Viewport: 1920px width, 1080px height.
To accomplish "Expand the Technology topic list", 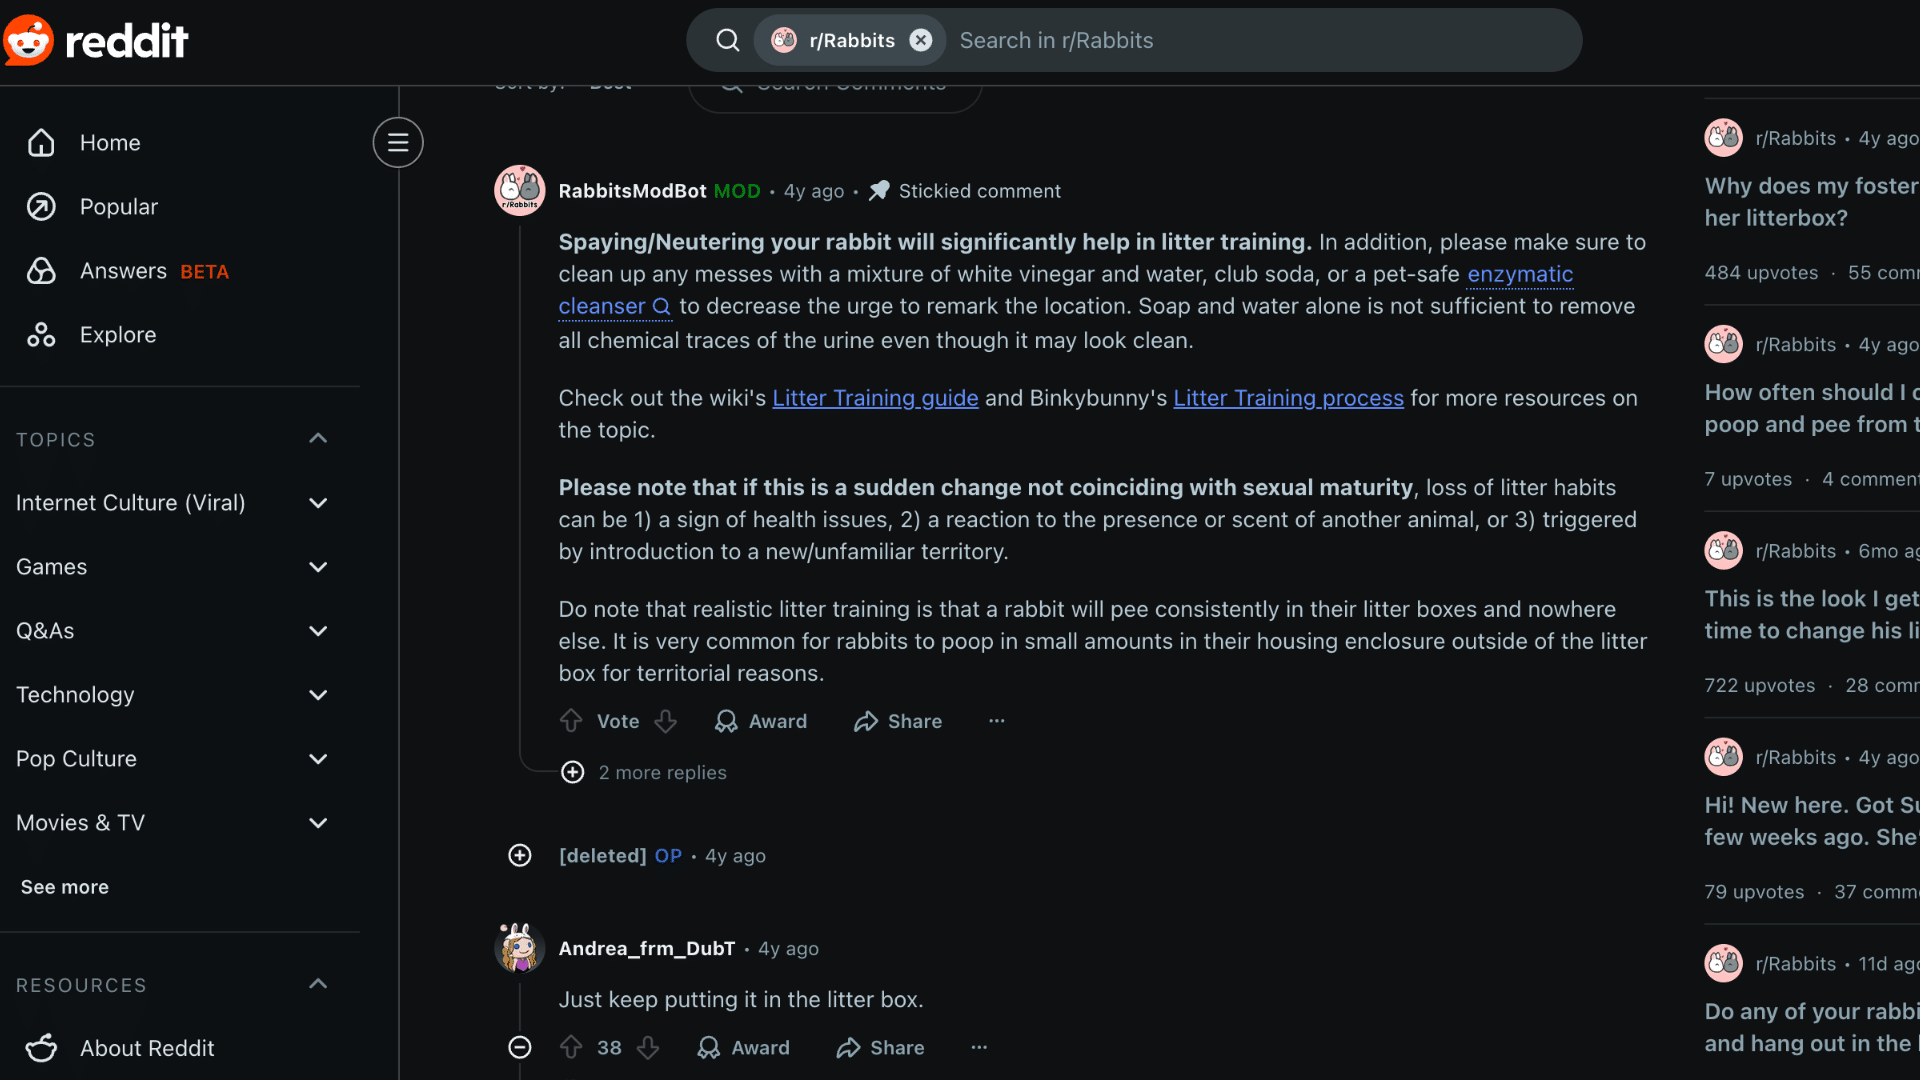I will [x=318, y=695].
